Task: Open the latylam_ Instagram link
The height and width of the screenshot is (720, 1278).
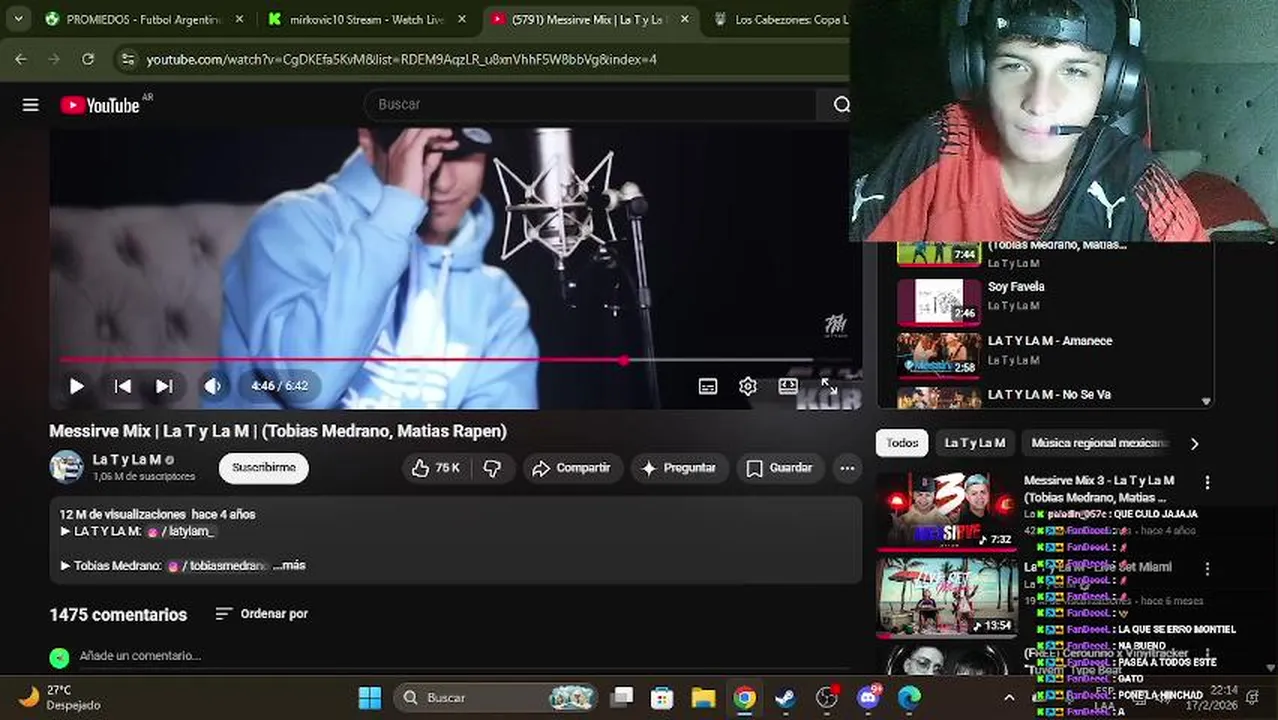Action: pos(181,532)
